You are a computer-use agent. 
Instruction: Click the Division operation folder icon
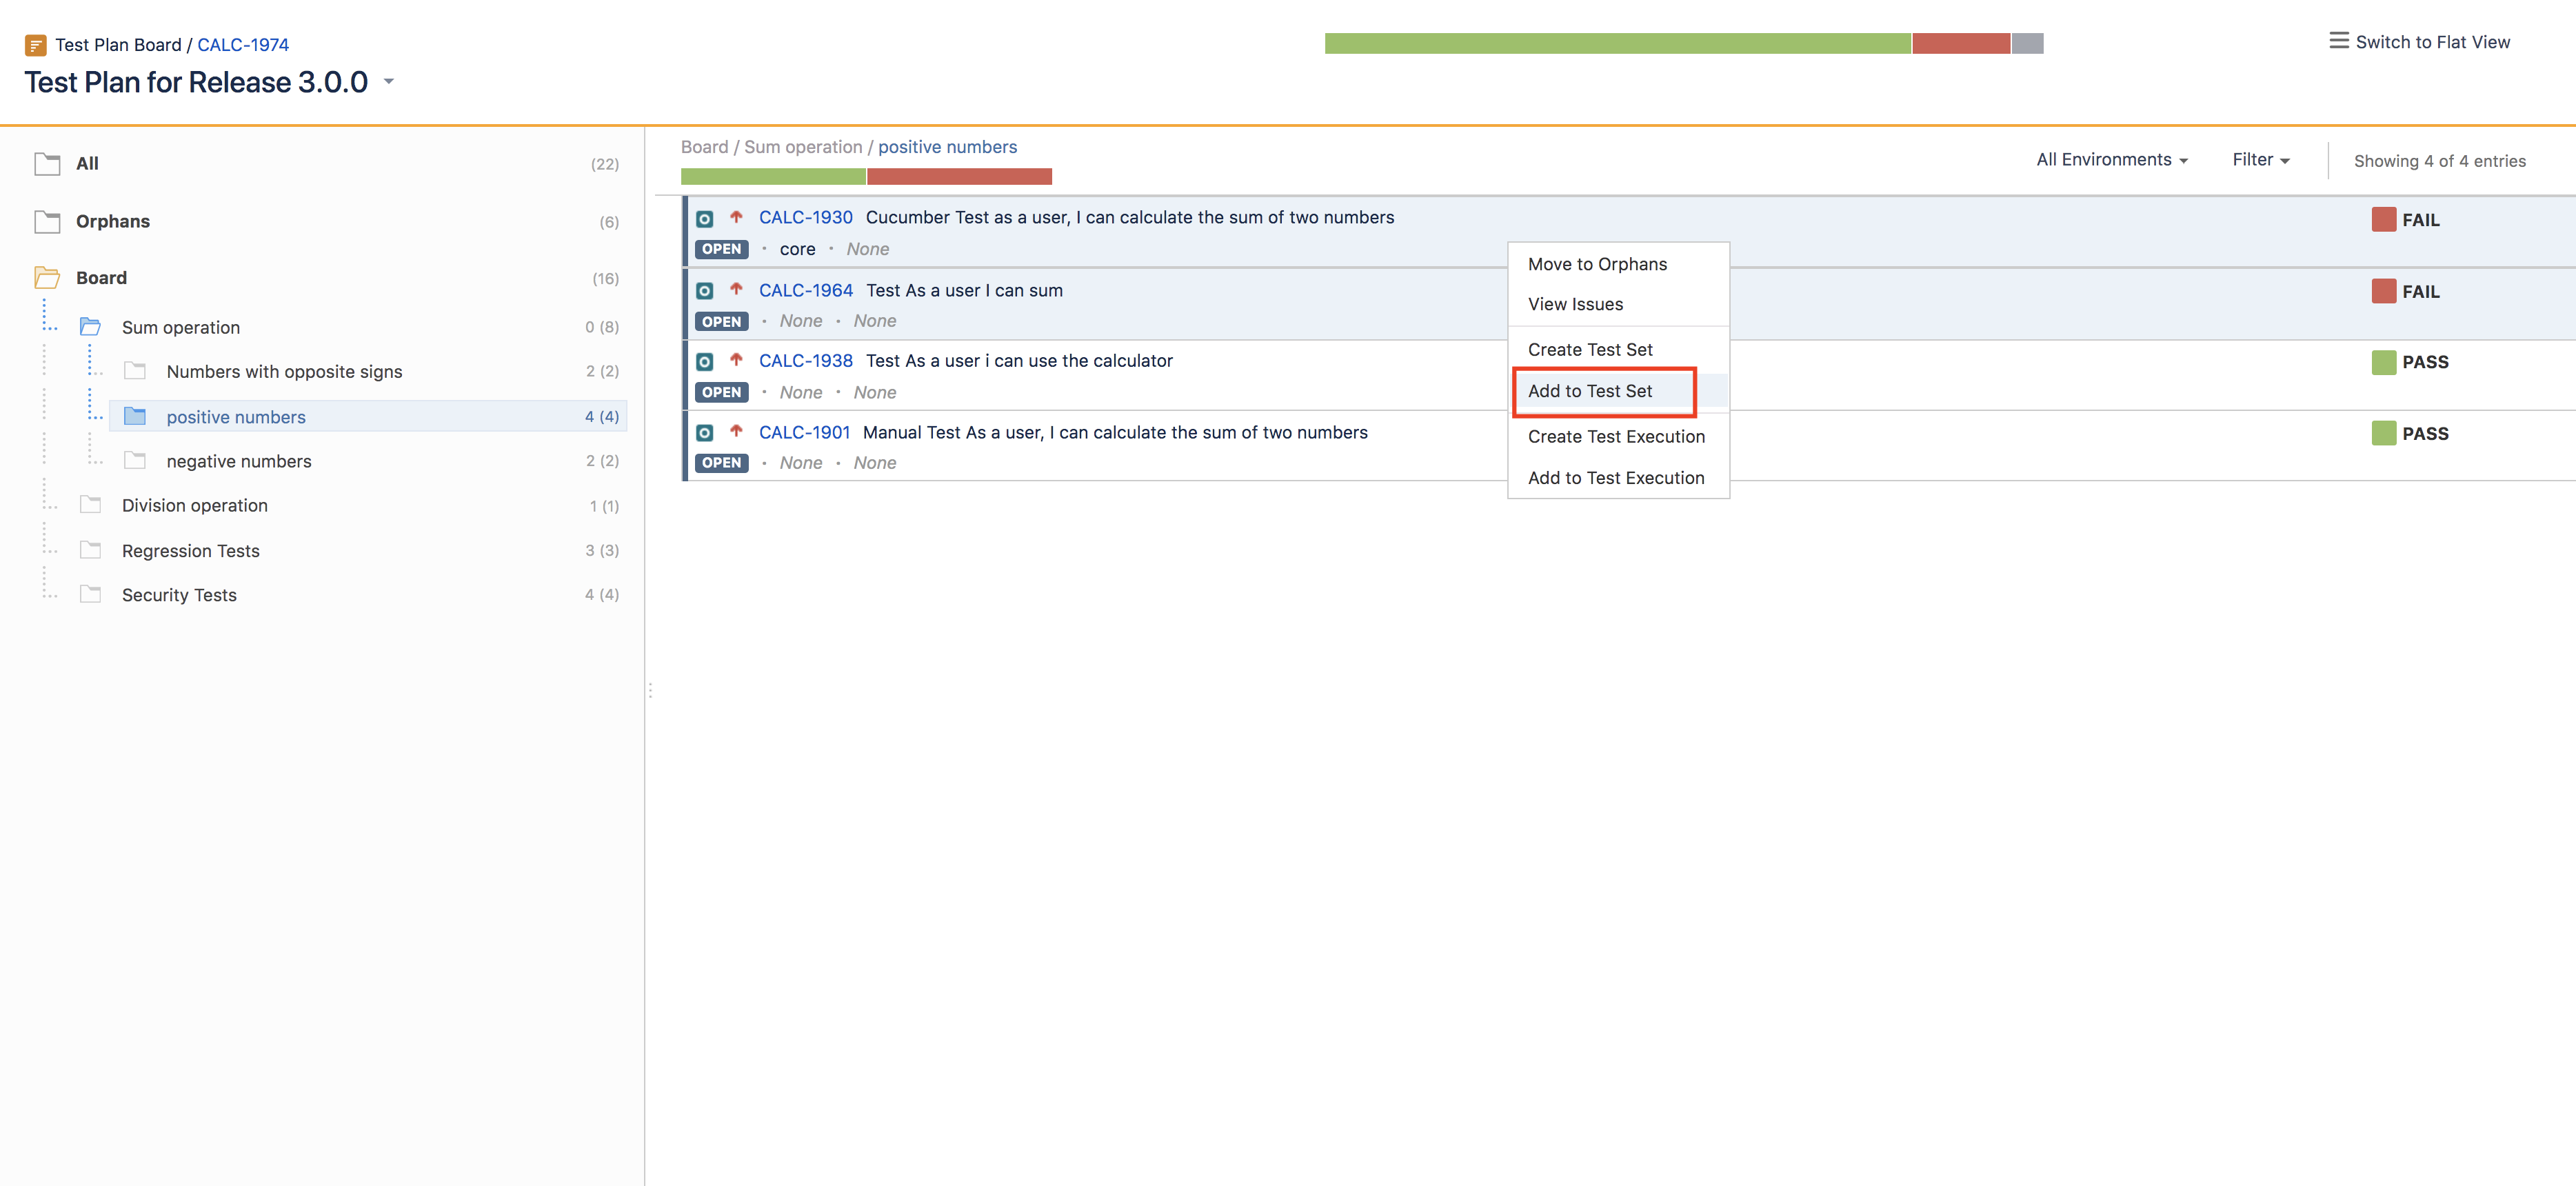point(91,504)
